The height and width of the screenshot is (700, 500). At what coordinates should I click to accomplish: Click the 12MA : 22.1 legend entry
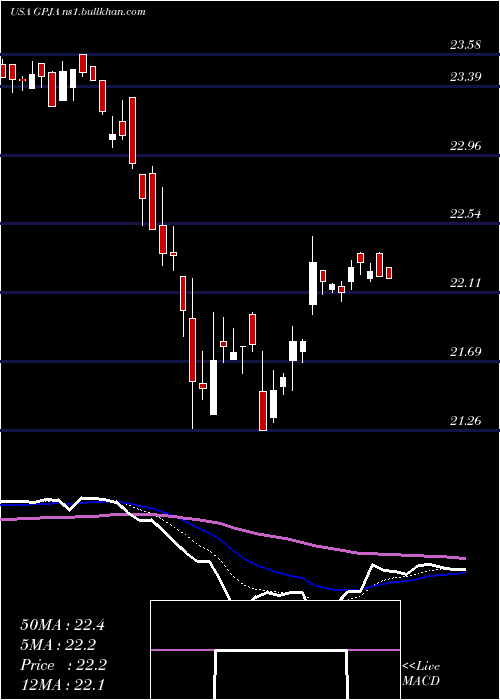tap(62, 685)
